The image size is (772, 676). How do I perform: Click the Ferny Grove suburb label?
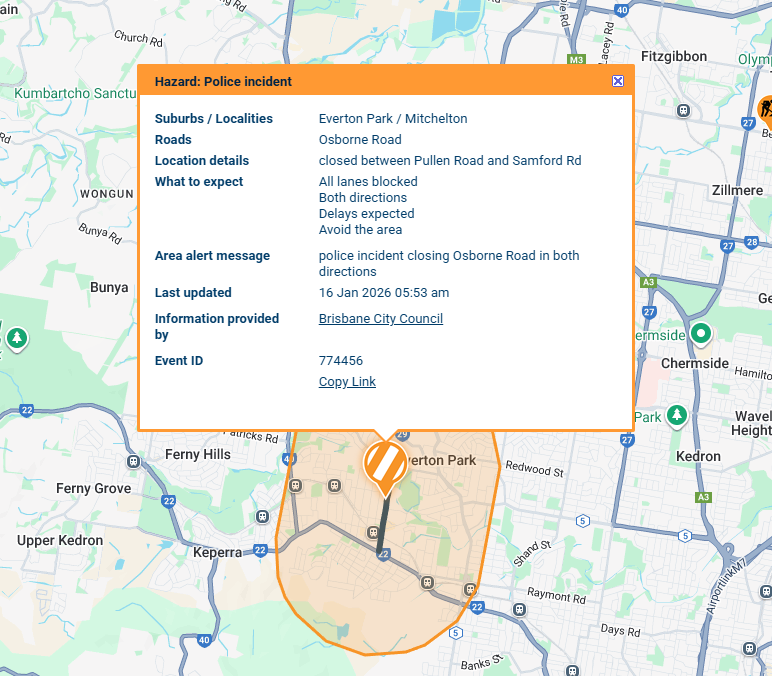[93, 488]
